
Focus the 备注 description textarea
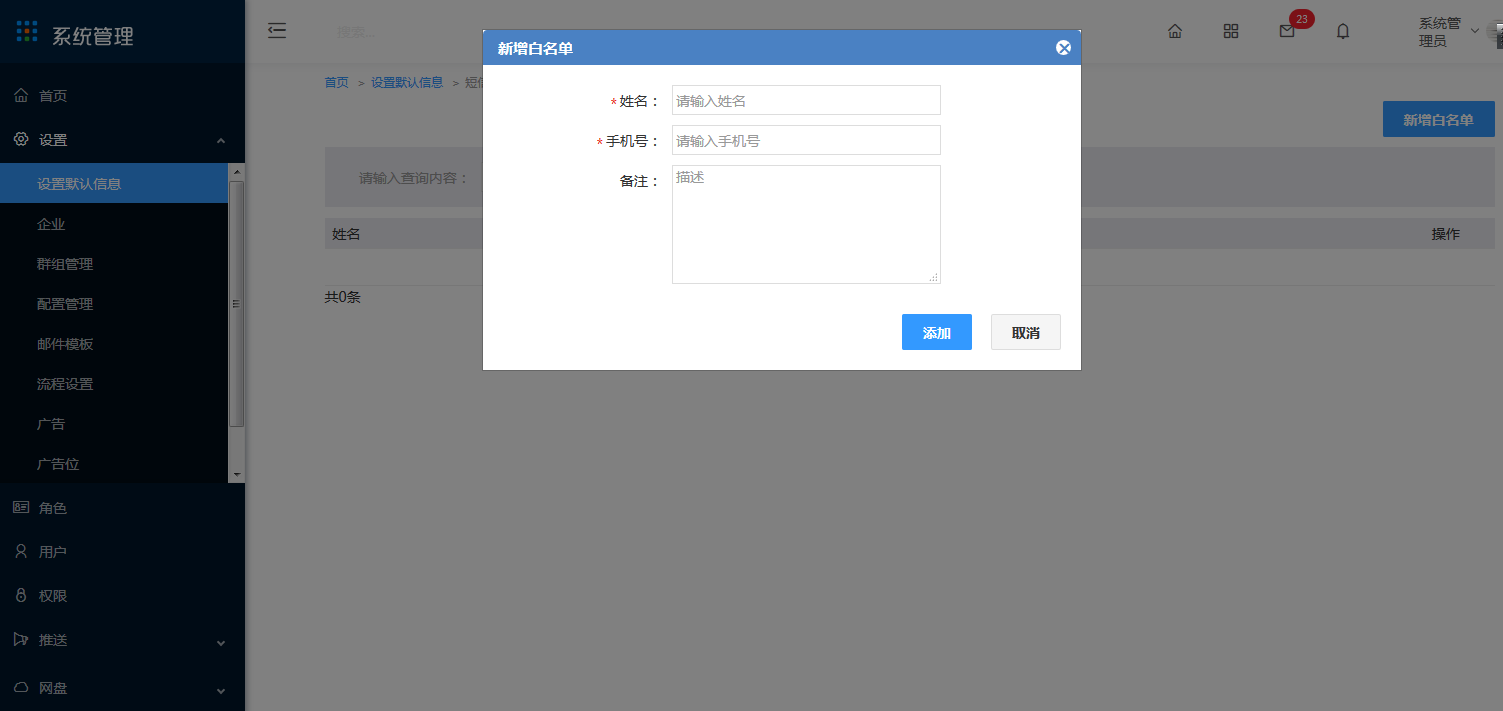click(806, 224)
